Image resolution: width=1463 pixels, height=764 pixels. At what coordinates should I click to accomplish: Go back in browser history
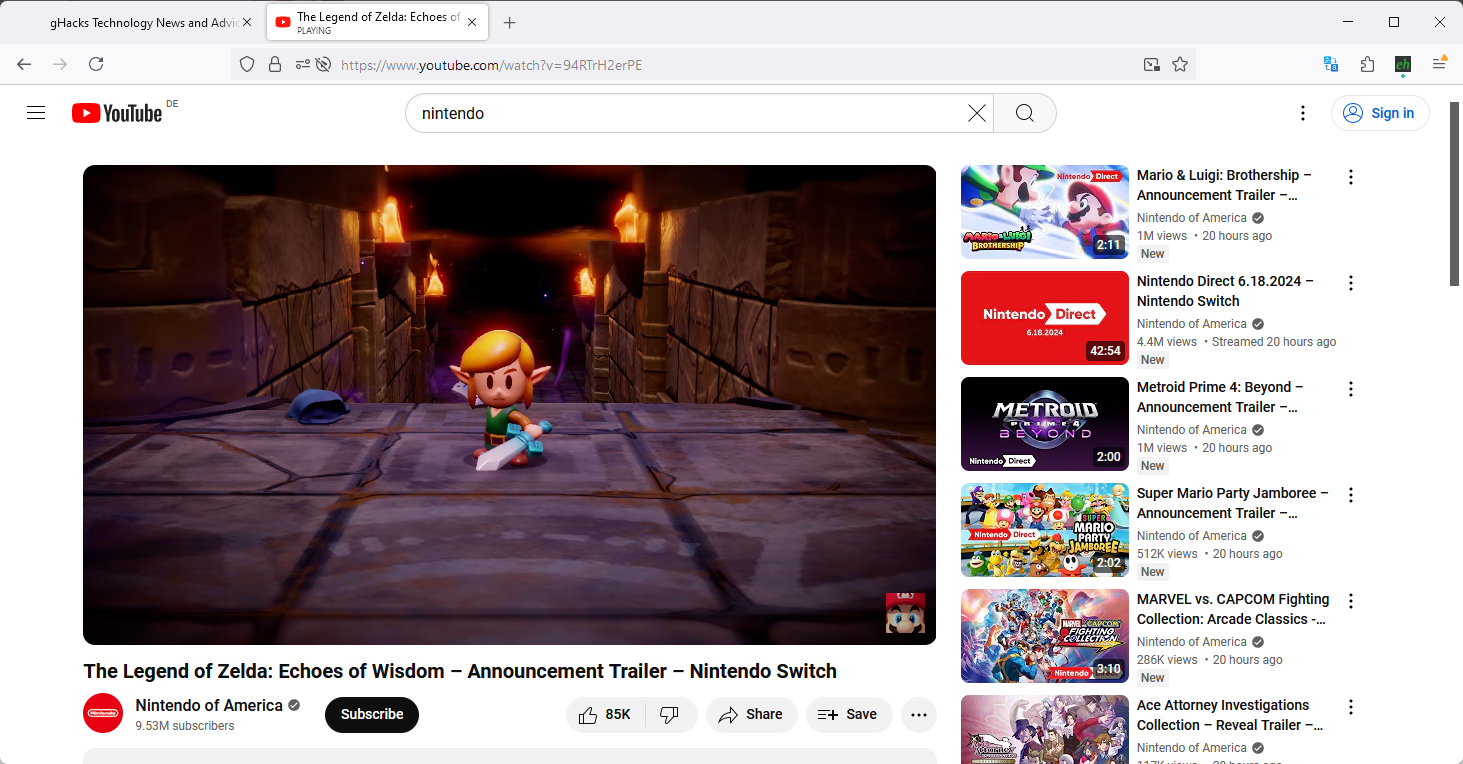pos(24,64)
